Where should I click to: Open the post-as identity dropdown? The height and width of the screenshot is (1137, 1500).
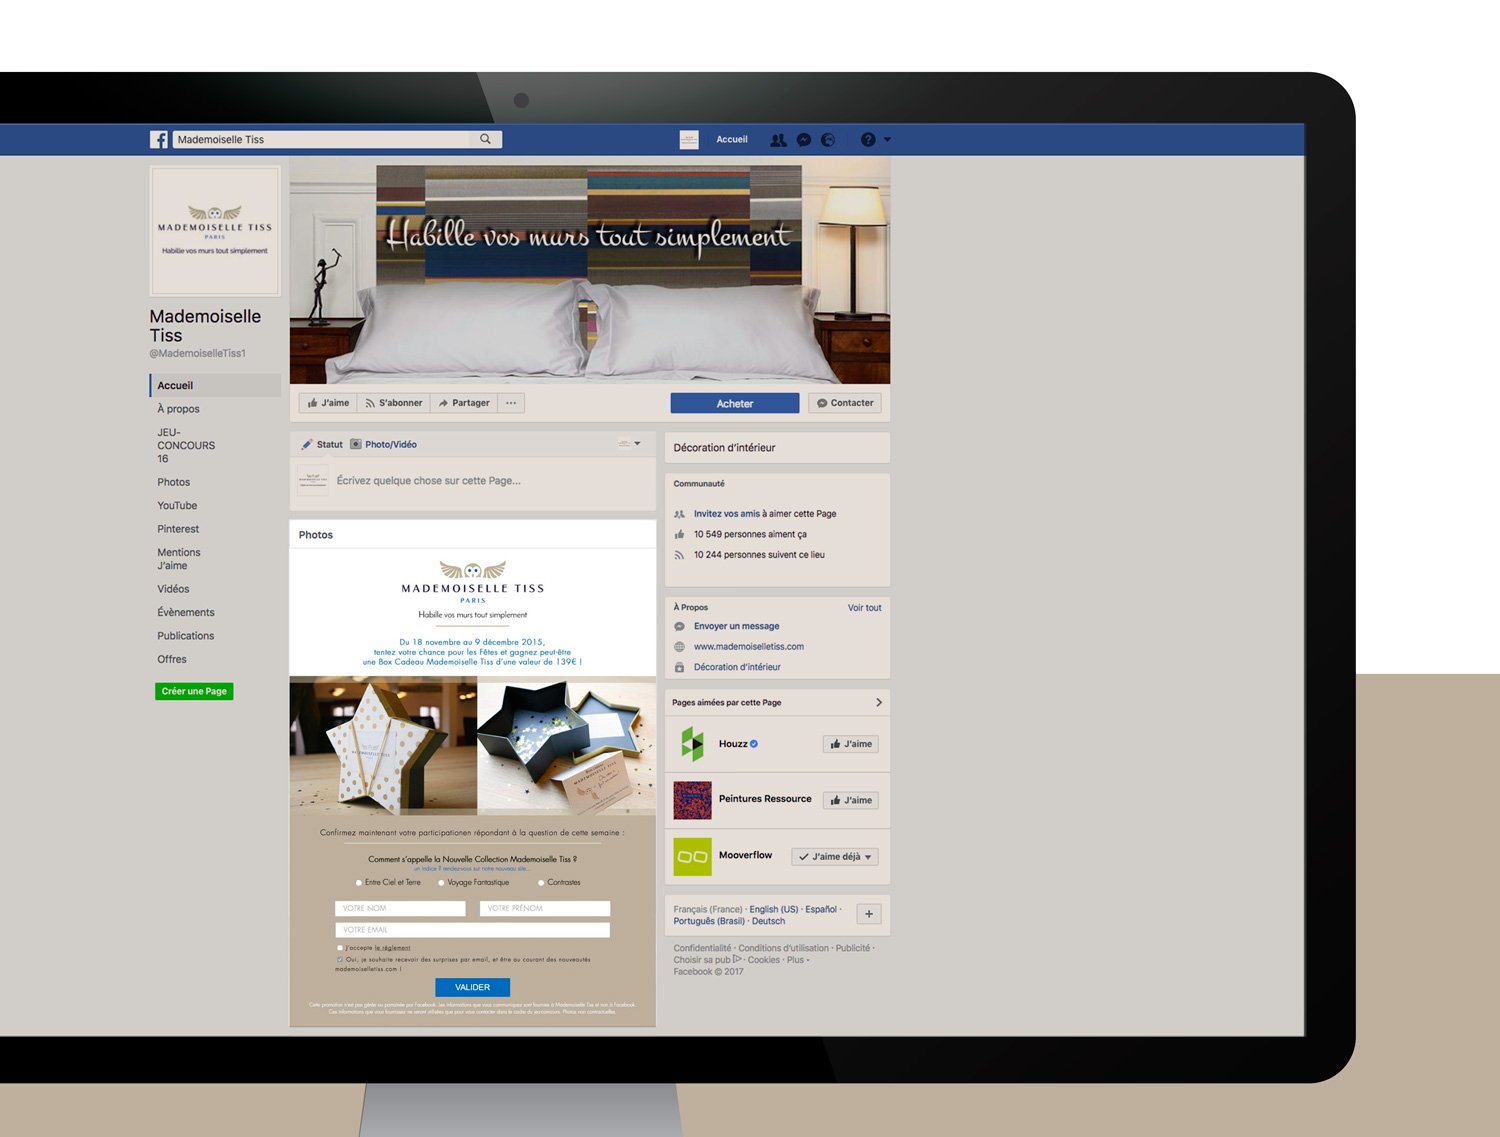(629, 443)
